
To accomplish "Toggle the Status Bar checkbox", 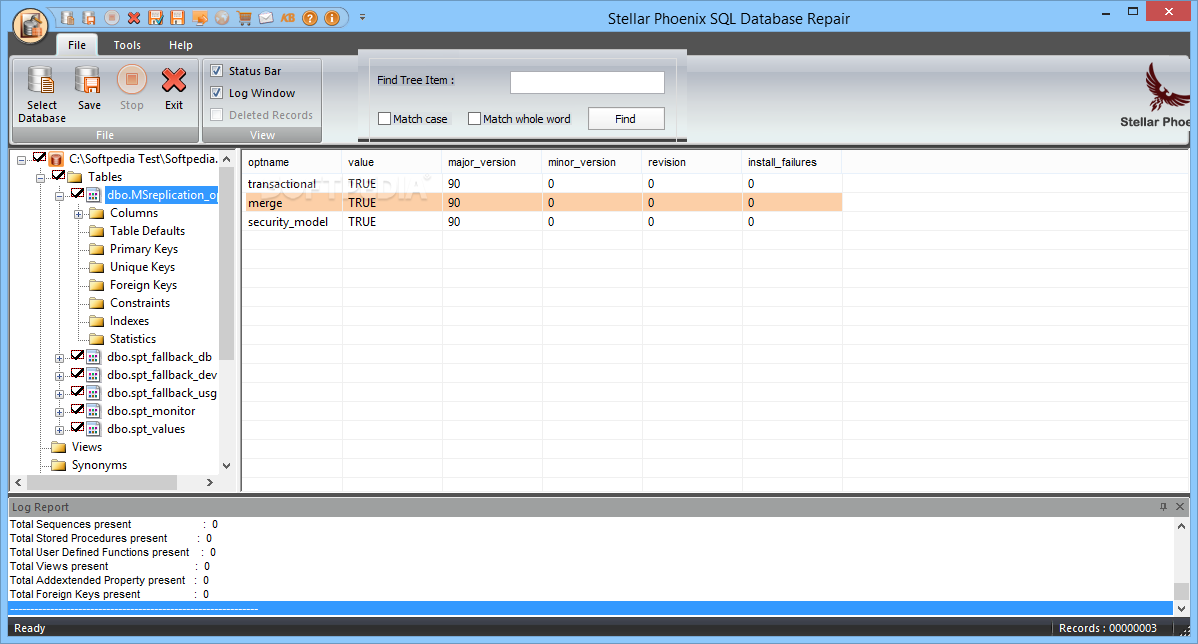I will pos(217,70).
